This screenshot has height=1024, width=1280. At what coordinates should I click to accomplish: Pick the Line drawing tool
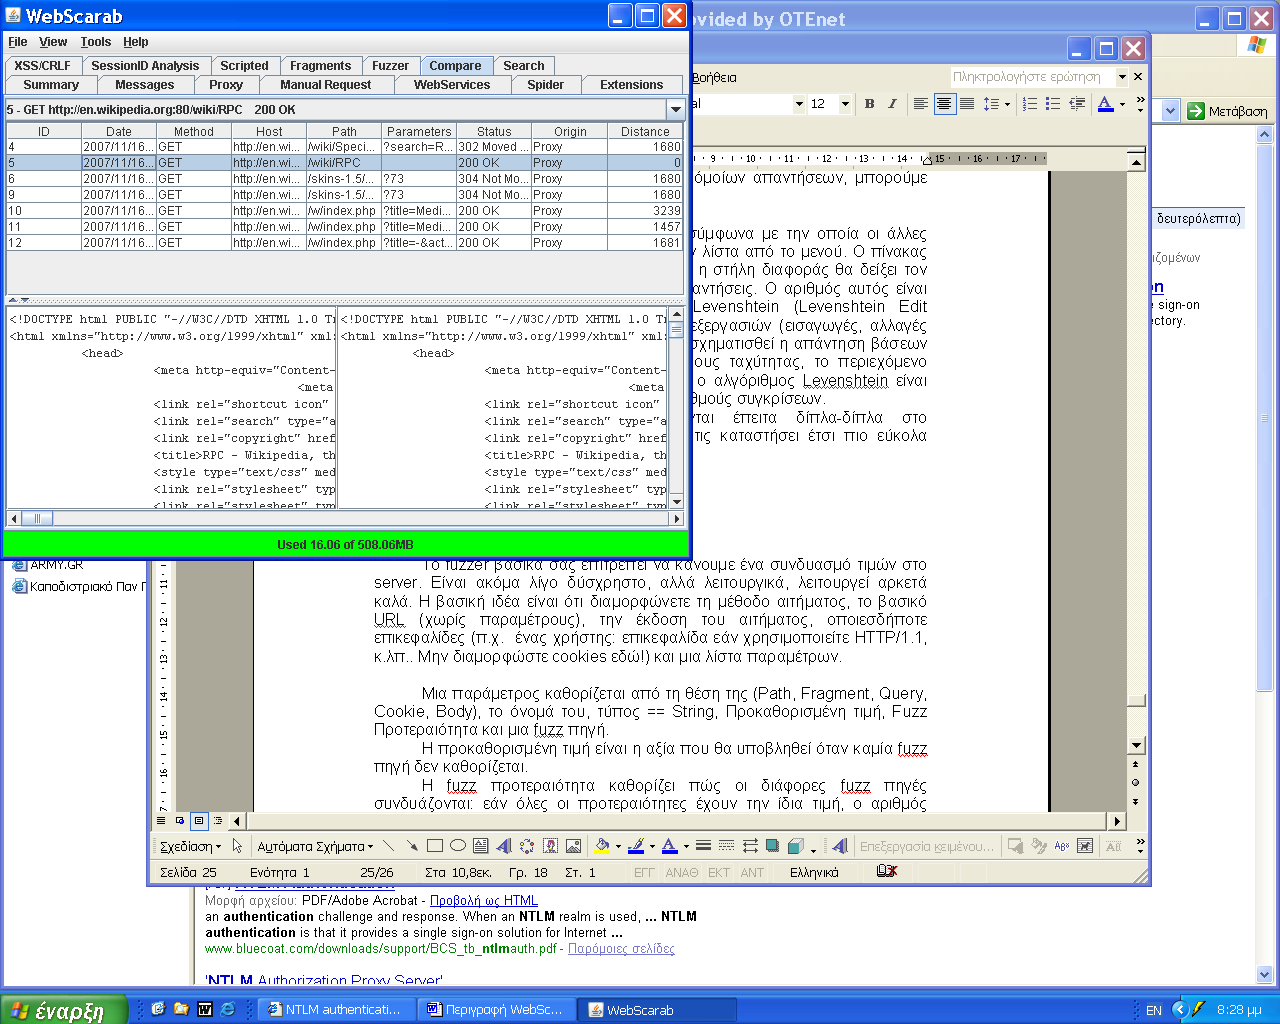tap(388, 846)
